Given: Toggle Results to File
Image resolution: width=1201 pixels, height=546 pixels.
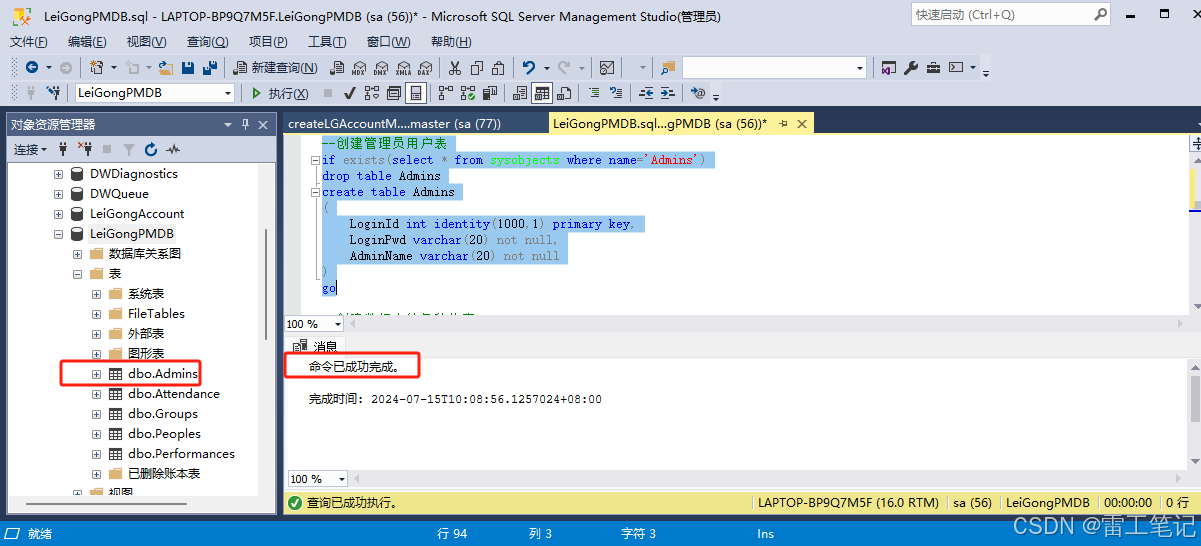Looking at the screenshot, I should (564, 93).
